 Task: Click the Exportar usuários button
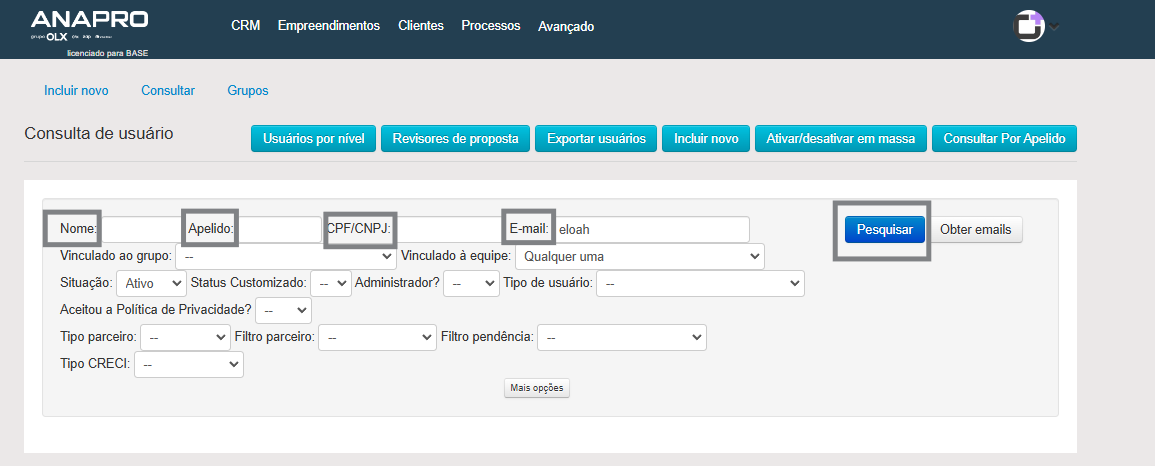point(596,139)
